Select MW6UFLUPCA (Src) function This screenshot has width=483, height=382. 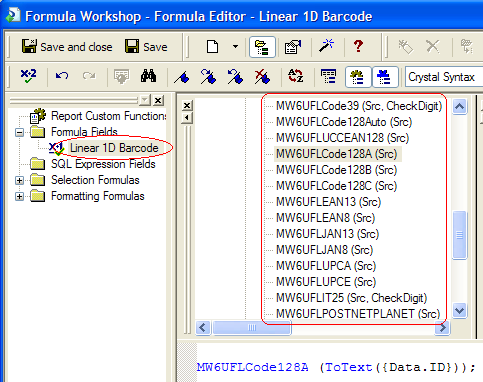coord(326,266)
